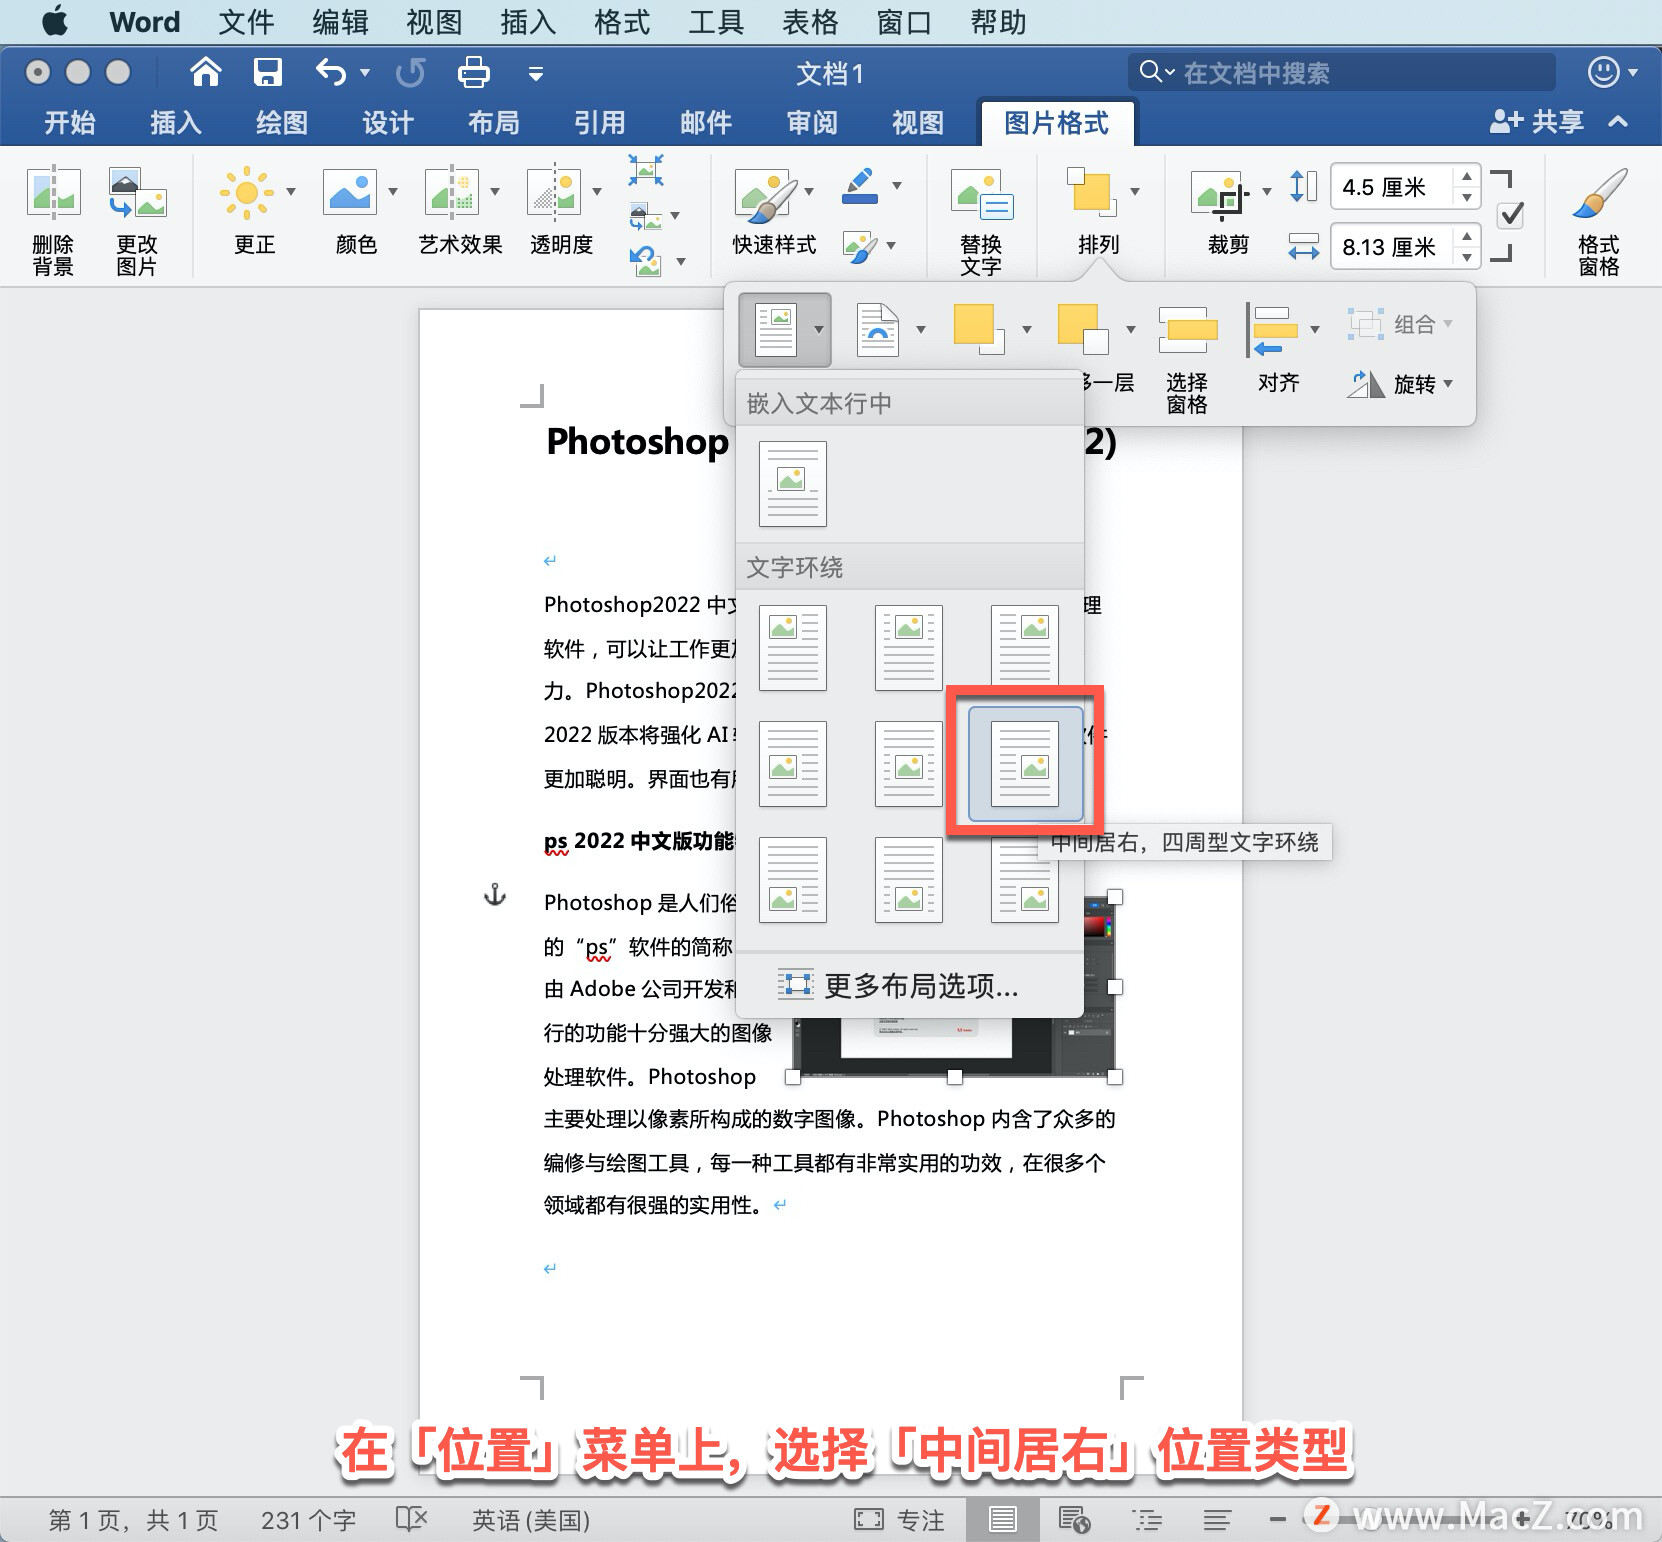Open the Corrections (更正) tool

[246, 192]
